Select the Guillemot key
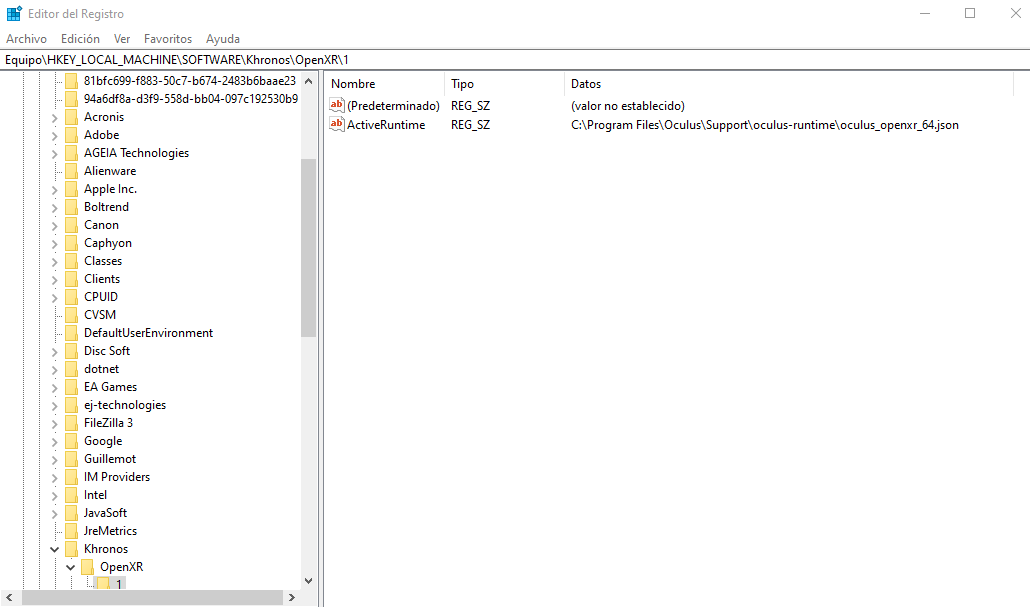The image size is (1030, 607). [110, 459]
